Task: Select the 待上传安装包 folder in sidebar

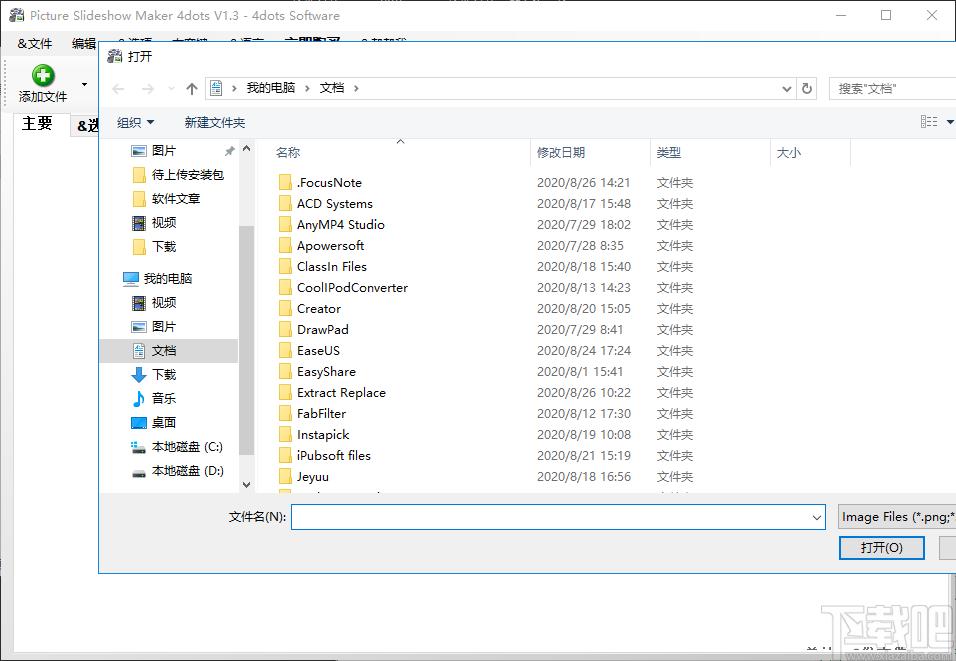Action: (187, 175)
